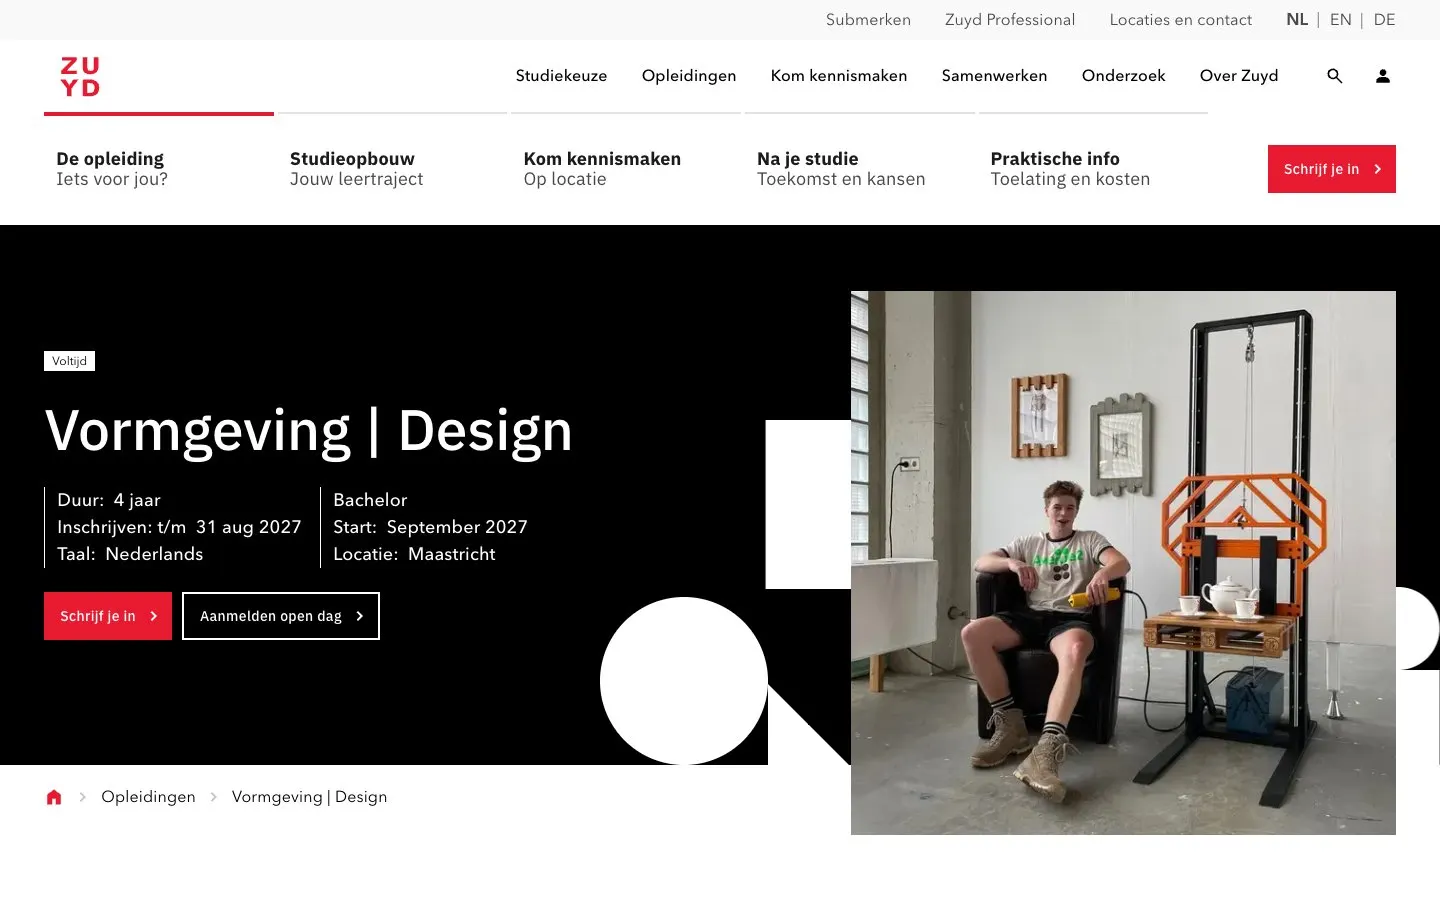
Task: Click the Taal: Nederlands text
Action: point(130,554)
